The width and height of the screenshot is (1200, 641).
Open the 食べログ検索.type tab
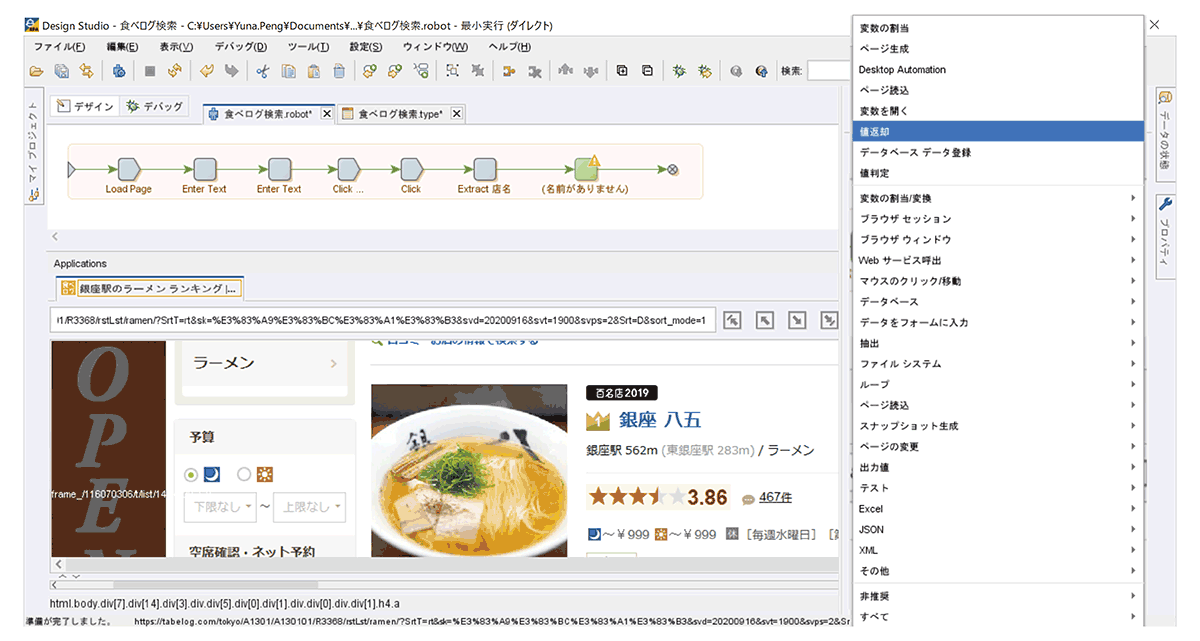[400, 114]
